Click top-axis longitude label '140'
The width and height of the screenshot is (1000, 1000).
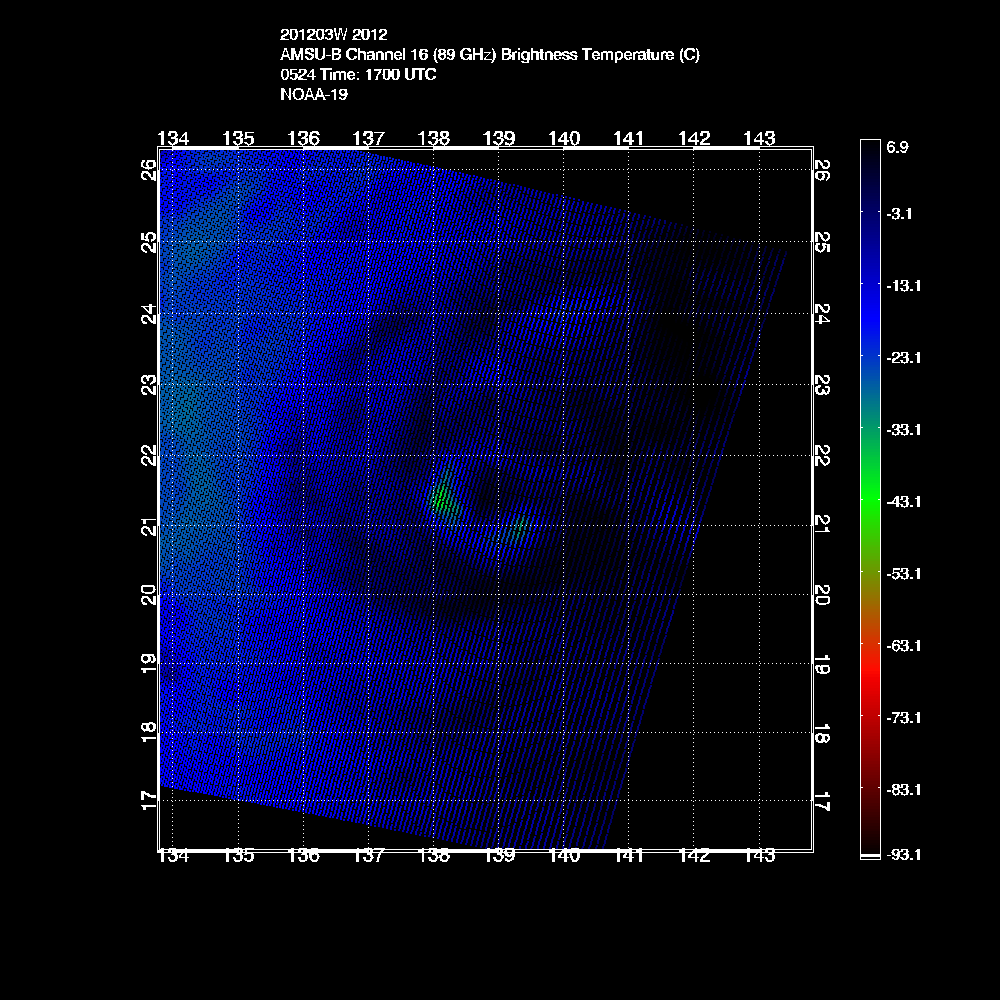[x=564, y=138]
